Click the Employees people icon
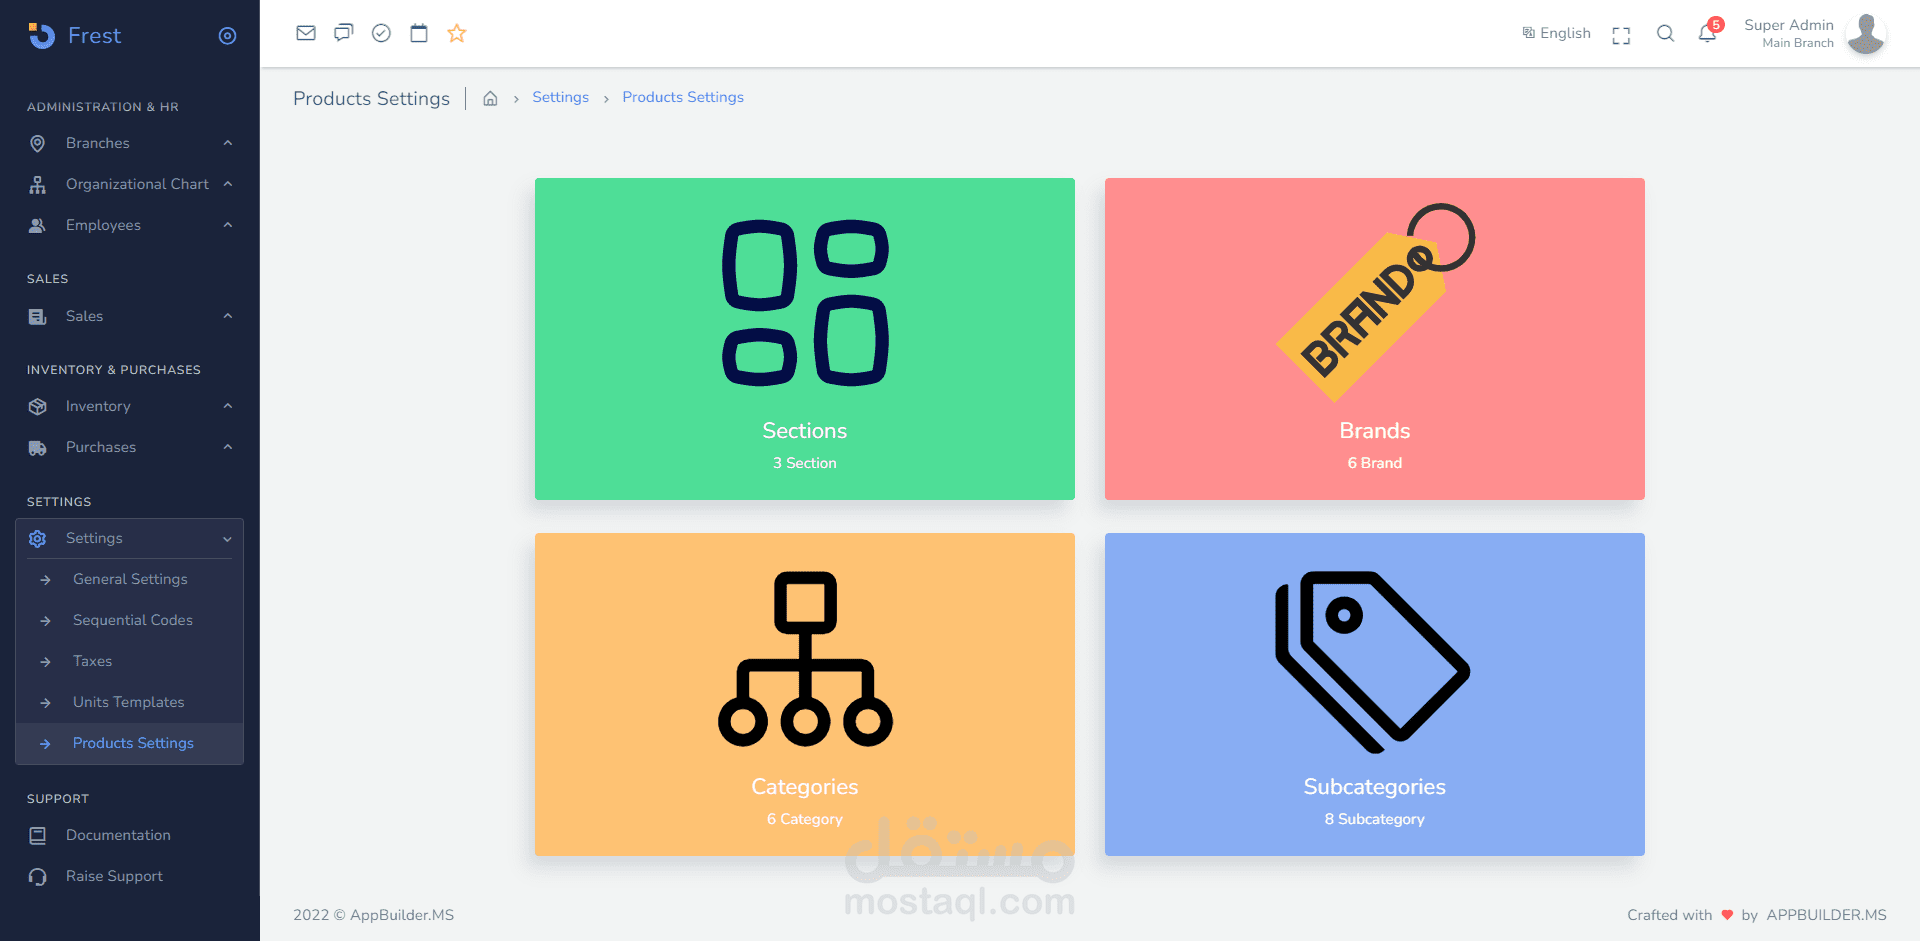Screen dimensions: 1920x941 (x=37, y=225)
